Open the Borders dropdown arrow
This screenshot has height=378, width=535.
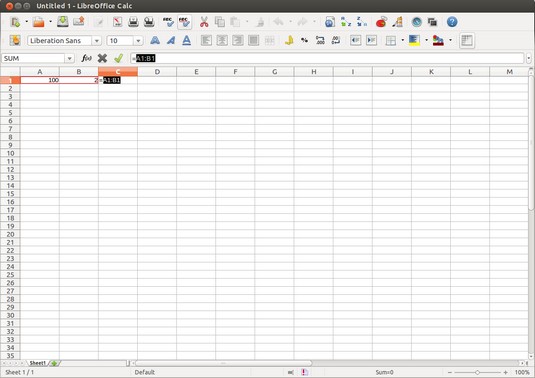point(403,41)
